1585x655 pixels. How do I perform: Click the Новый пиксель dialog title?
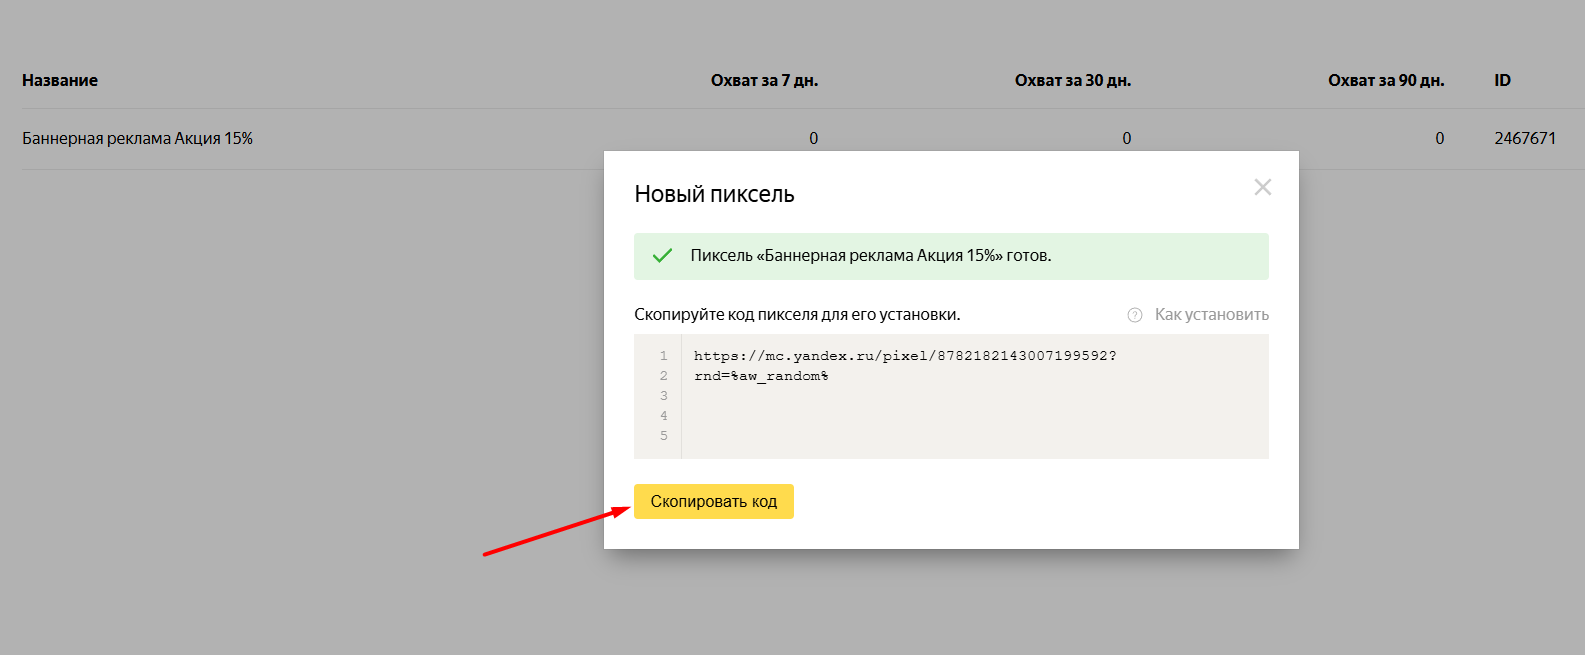click(x=714, y=194)
